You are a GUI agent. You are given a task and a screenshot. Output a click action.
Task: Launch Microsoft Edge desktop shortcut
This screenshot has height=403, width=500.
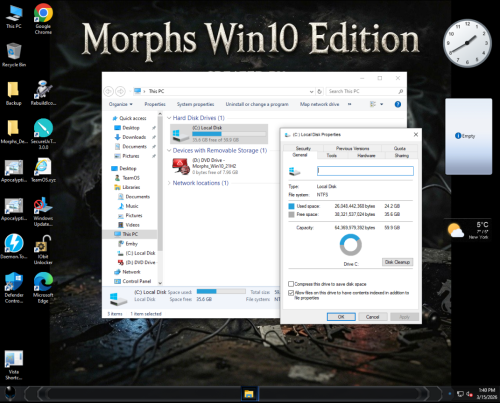[43, 288]
